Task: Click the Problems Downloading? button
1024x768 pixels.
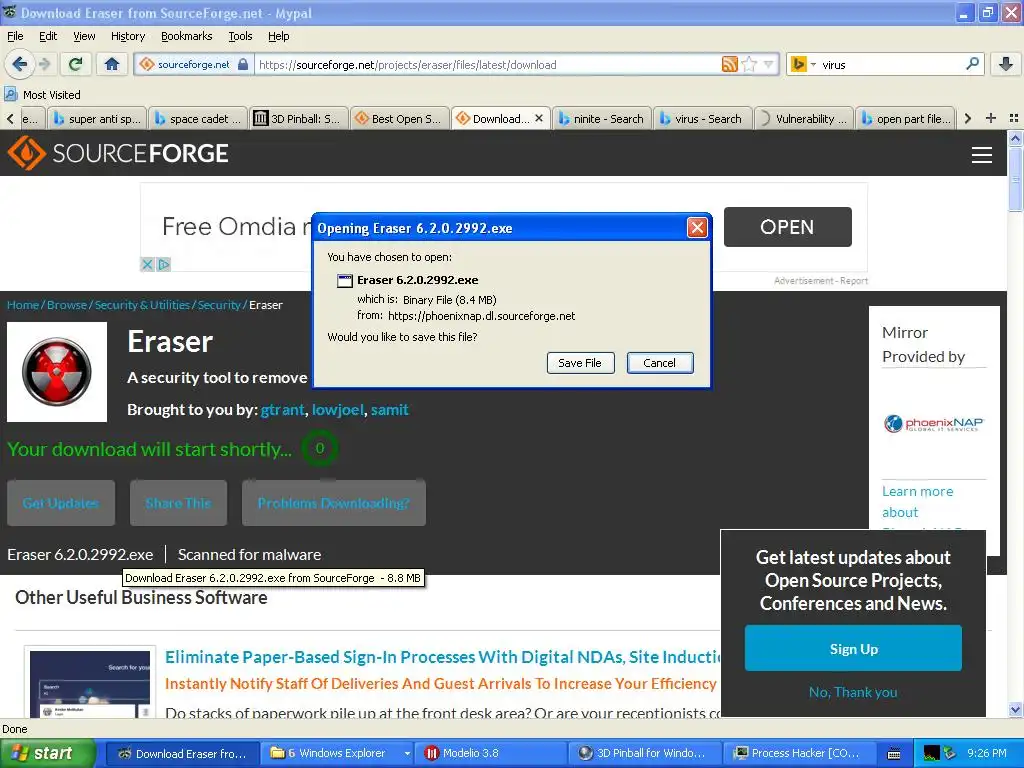Action: 334,503
